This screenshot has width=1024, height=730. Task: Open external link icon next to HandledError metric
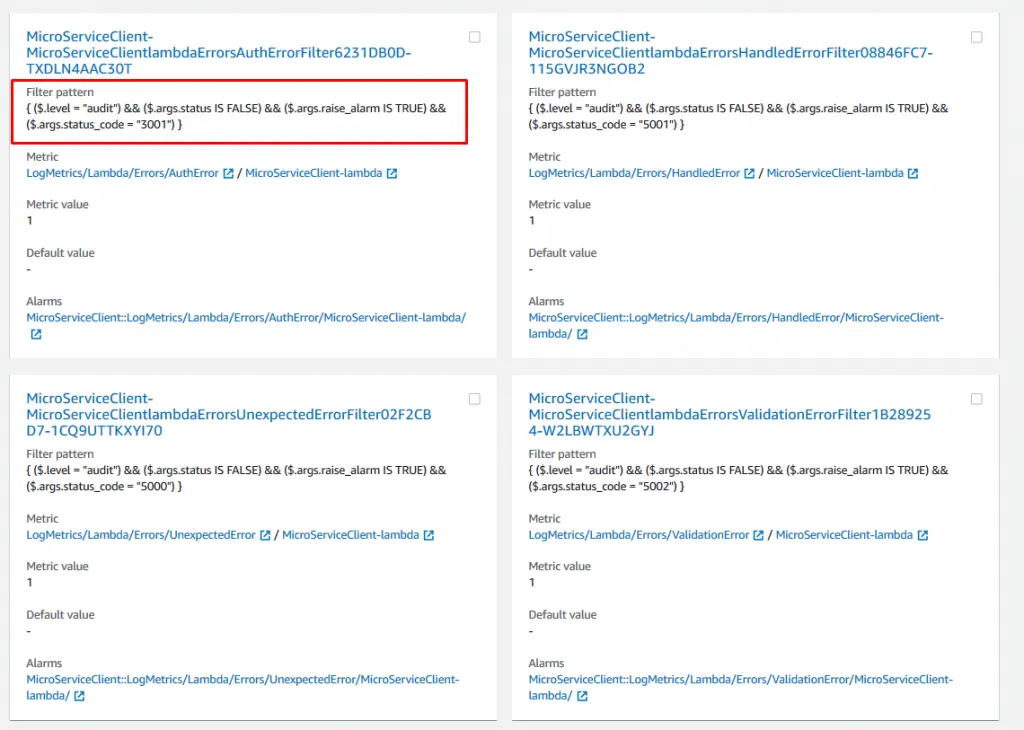pyautogui.click(x=750, y=174)
